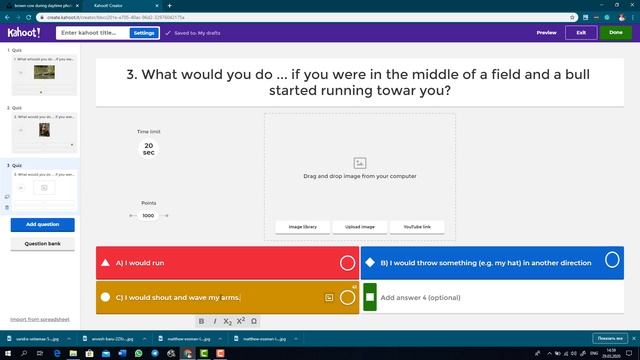Expand download options for first .jpg file
This screenshot has height=360, width=640.
pos(69,339)
